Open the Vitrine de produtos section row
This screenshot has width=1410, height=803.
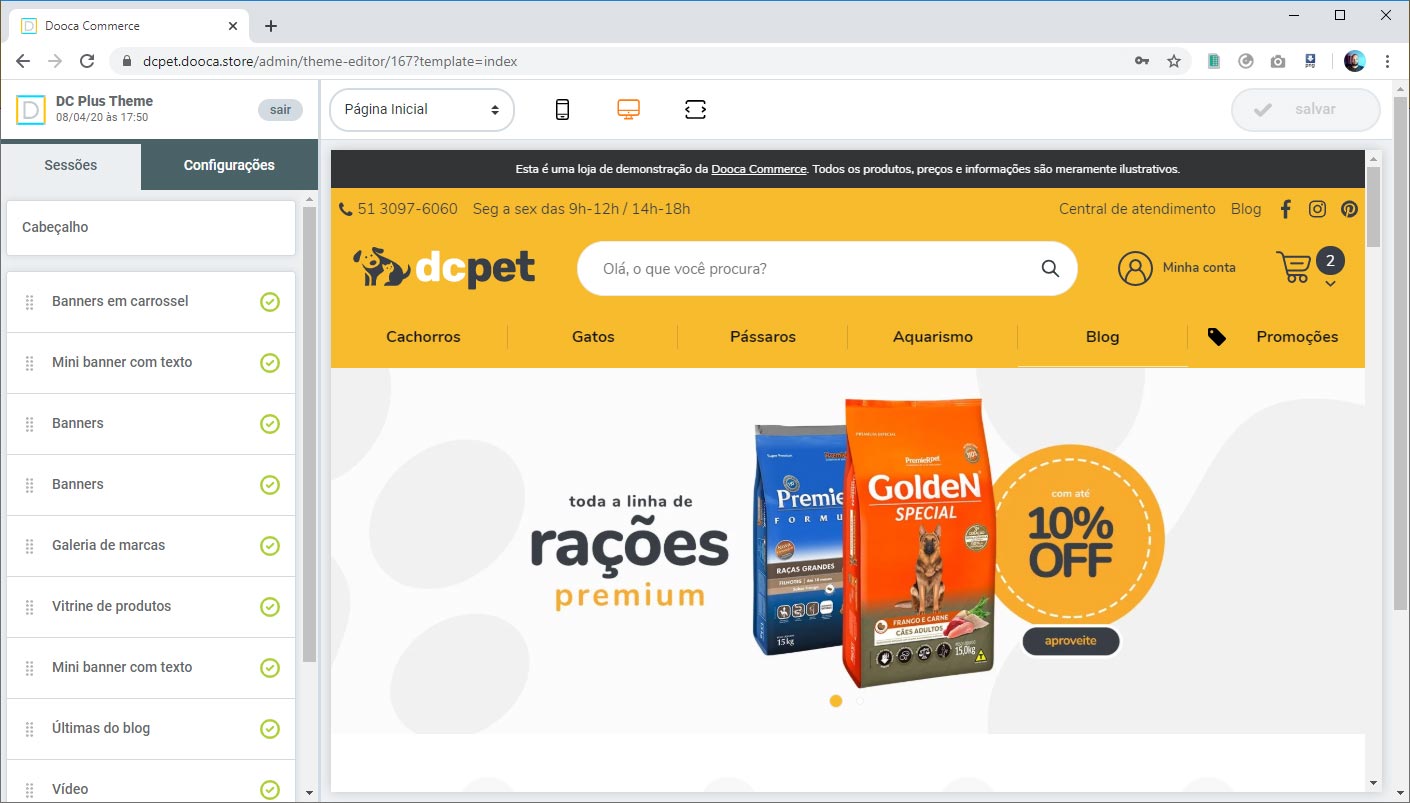tap(151, 607)
